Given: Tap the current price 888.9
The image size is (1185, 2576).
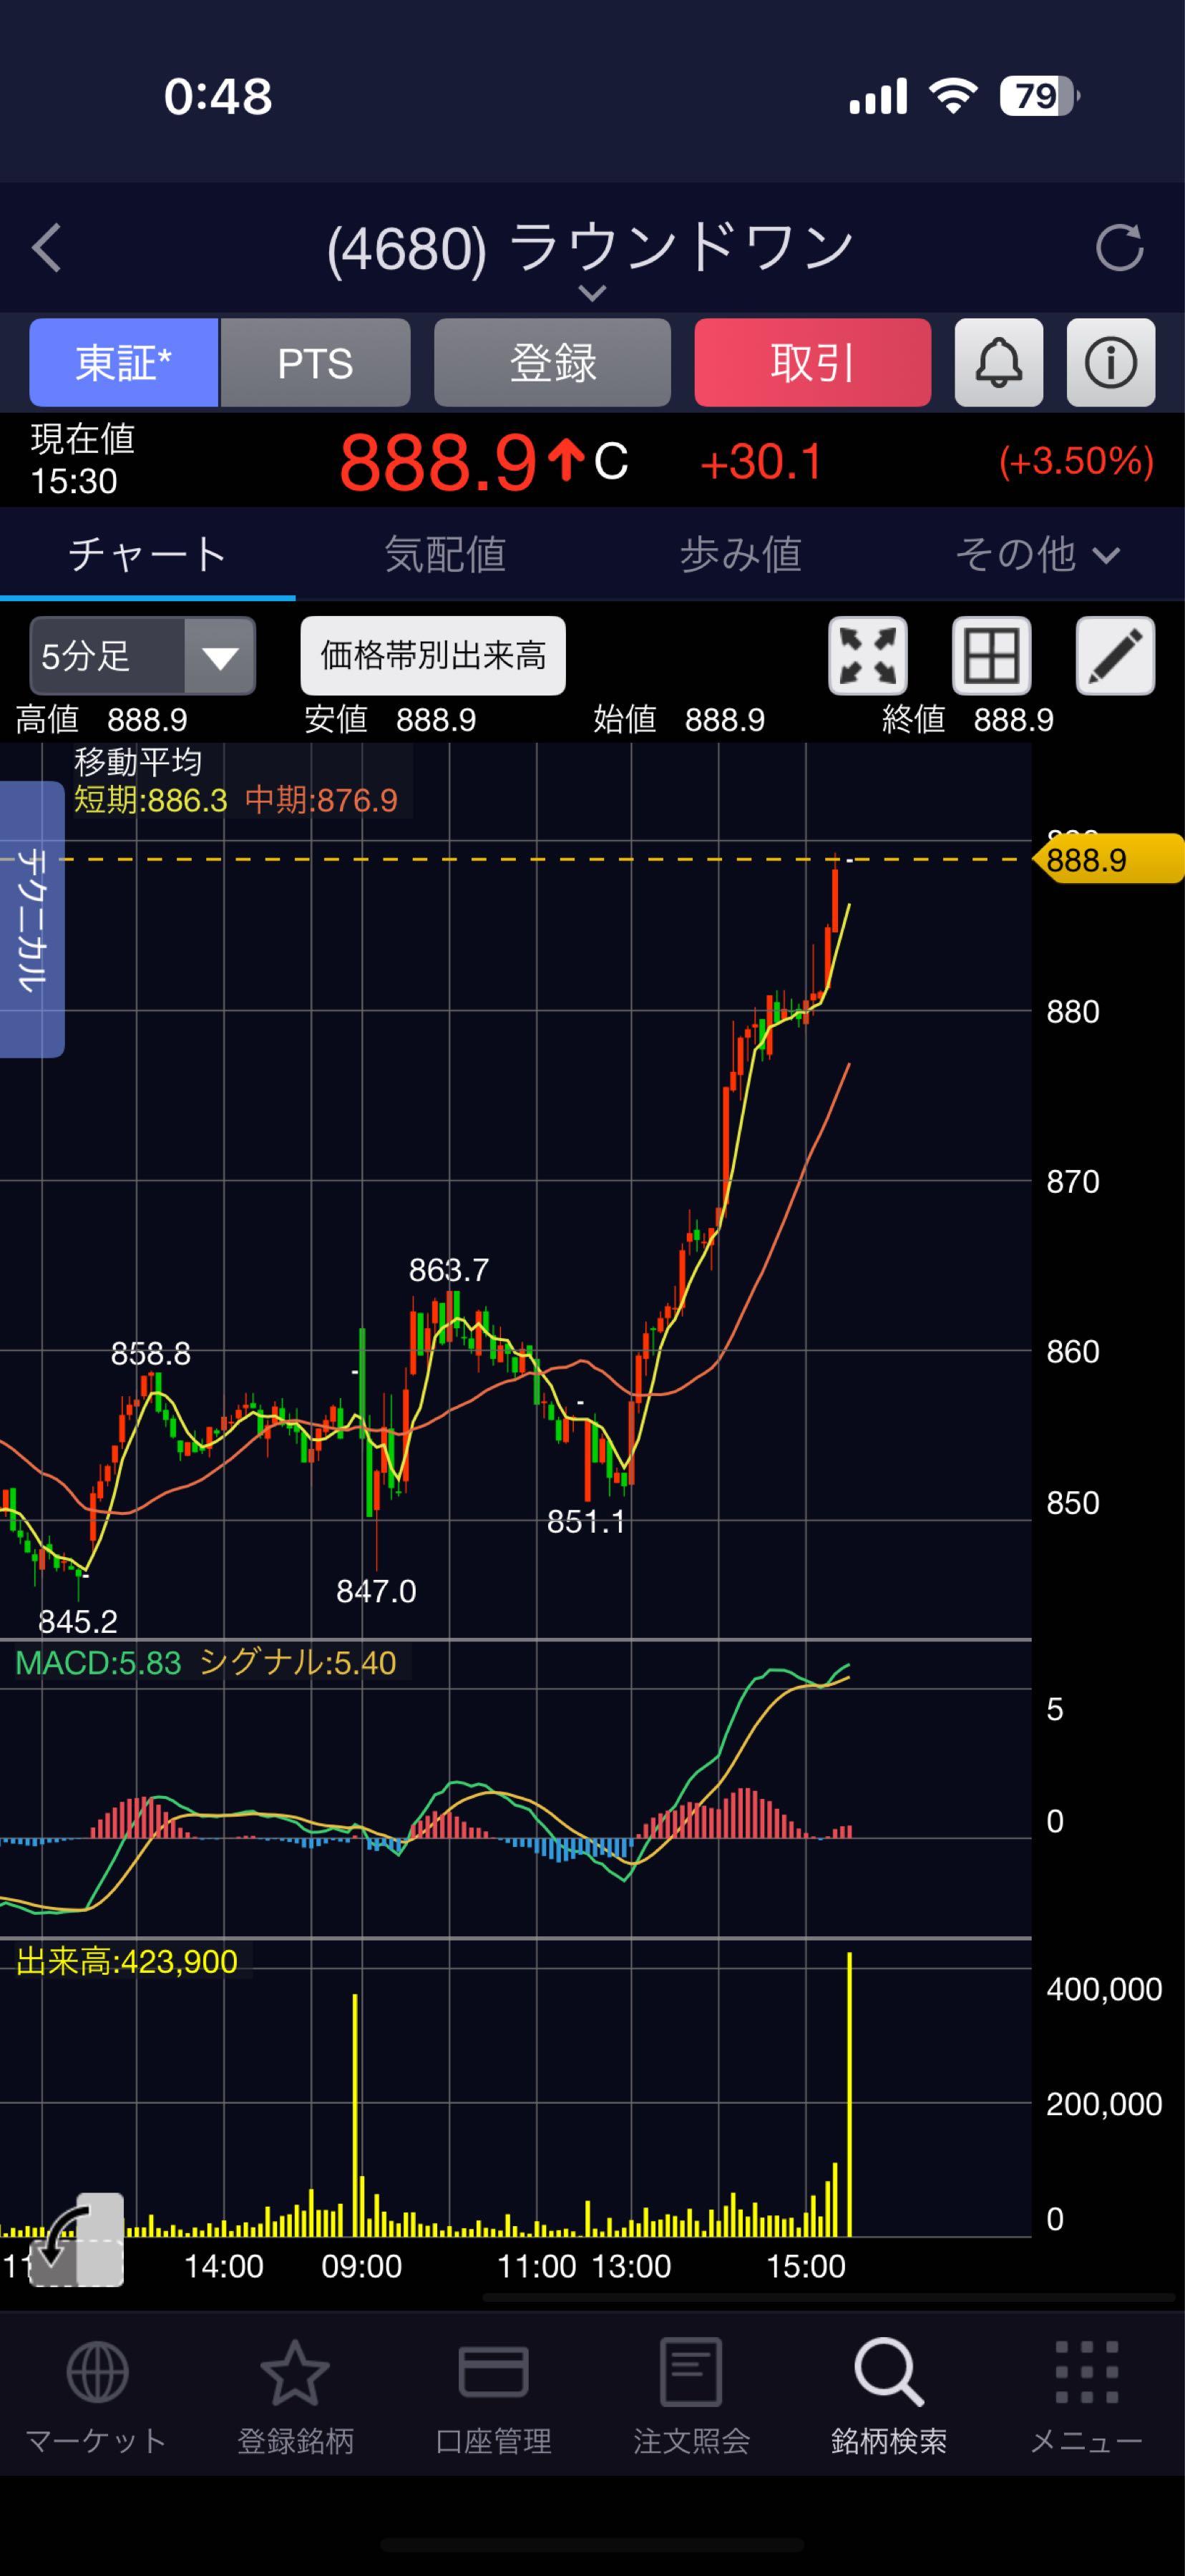Looking at the screenshot, I should [x=438, y=462].
